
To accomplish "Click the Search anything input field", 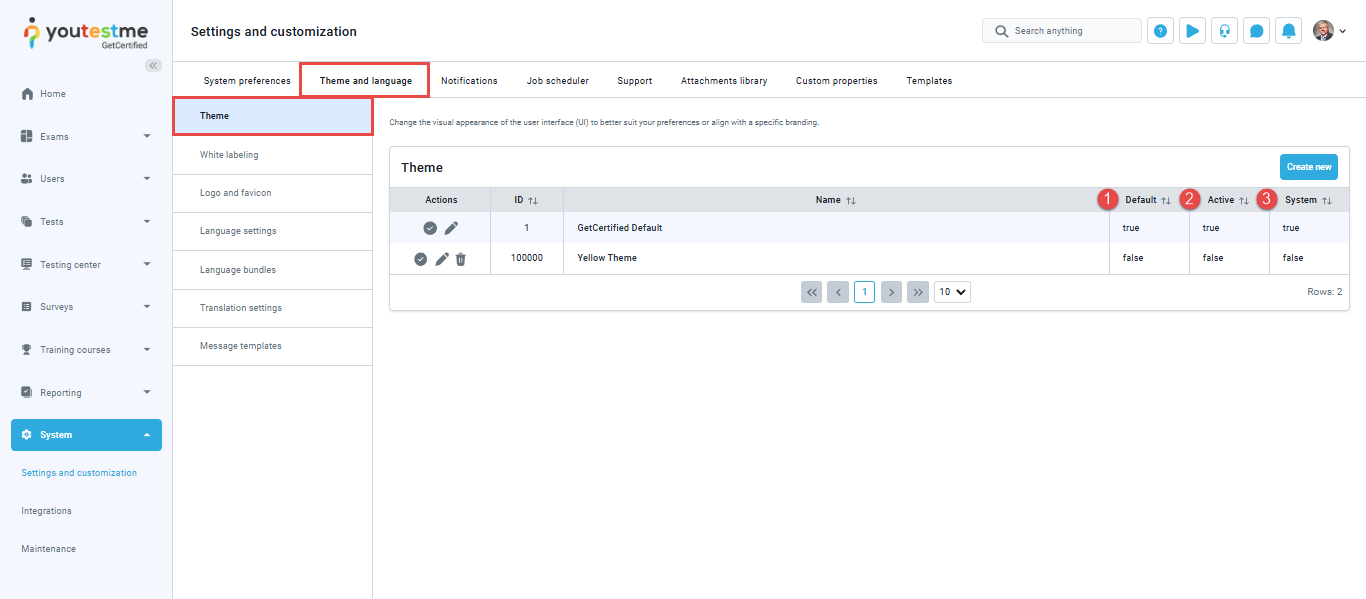I will 1070,31.
